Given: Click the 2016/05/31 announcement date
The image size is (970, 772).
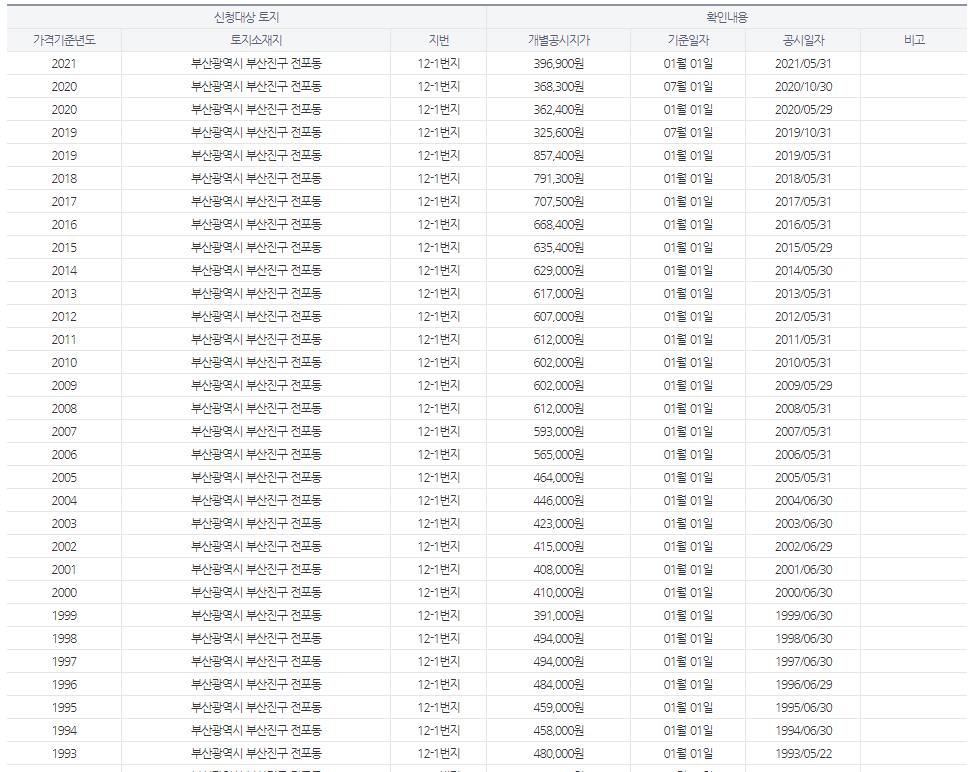Looking at the screenshot, I should pyautogui.click(x=803, y=225).
